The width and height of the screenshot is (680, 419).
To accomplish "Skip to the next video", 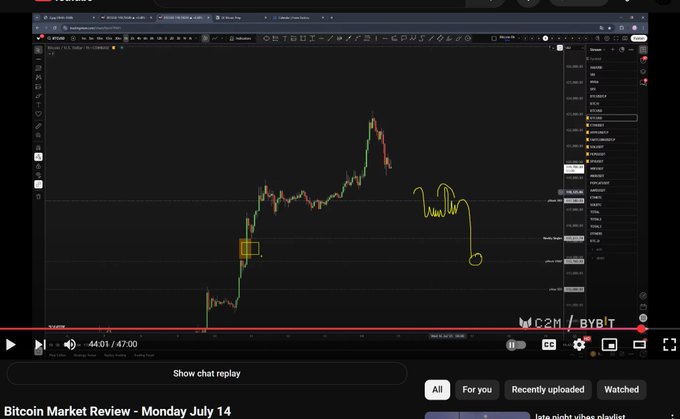I will (x=39, y=345).
